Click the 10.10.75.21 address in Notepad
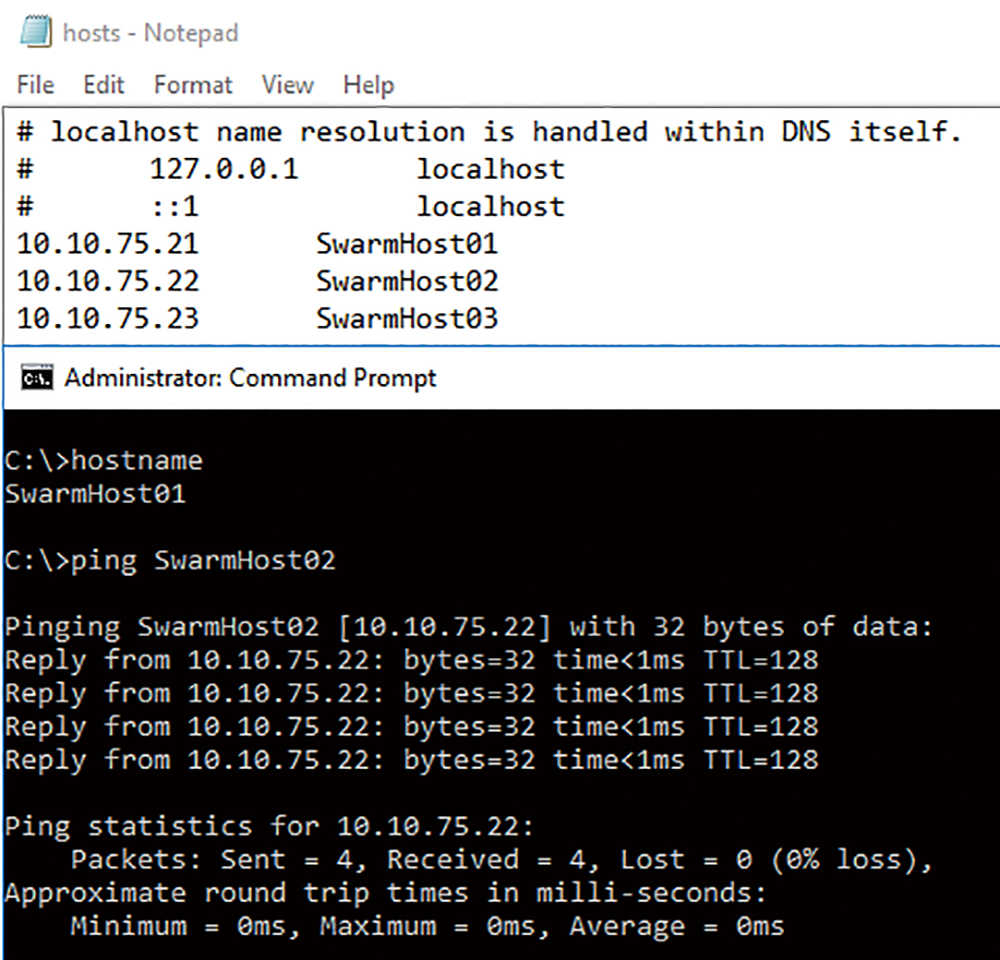This screenshot has width=1000, height=960. (x=108, y=244)
